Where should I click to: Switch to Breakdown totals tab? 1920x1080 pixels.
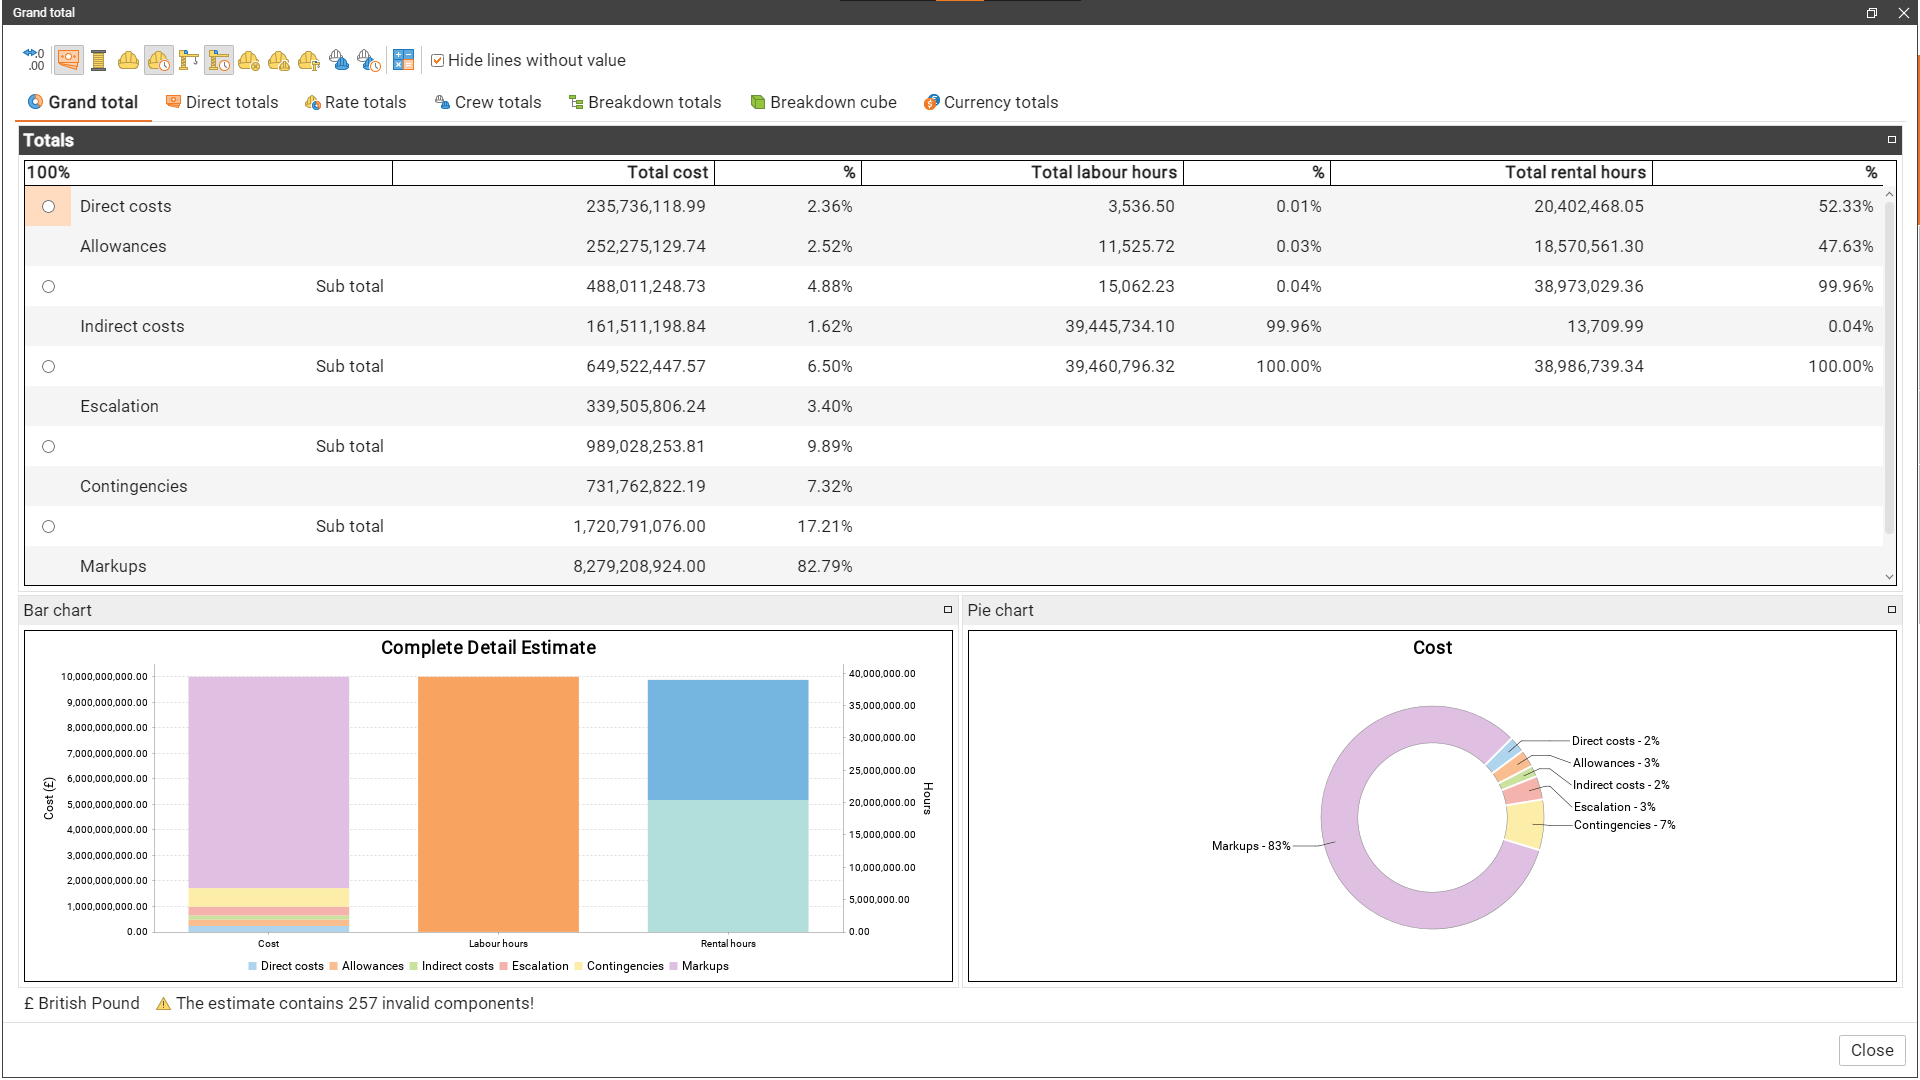(645, 102)
